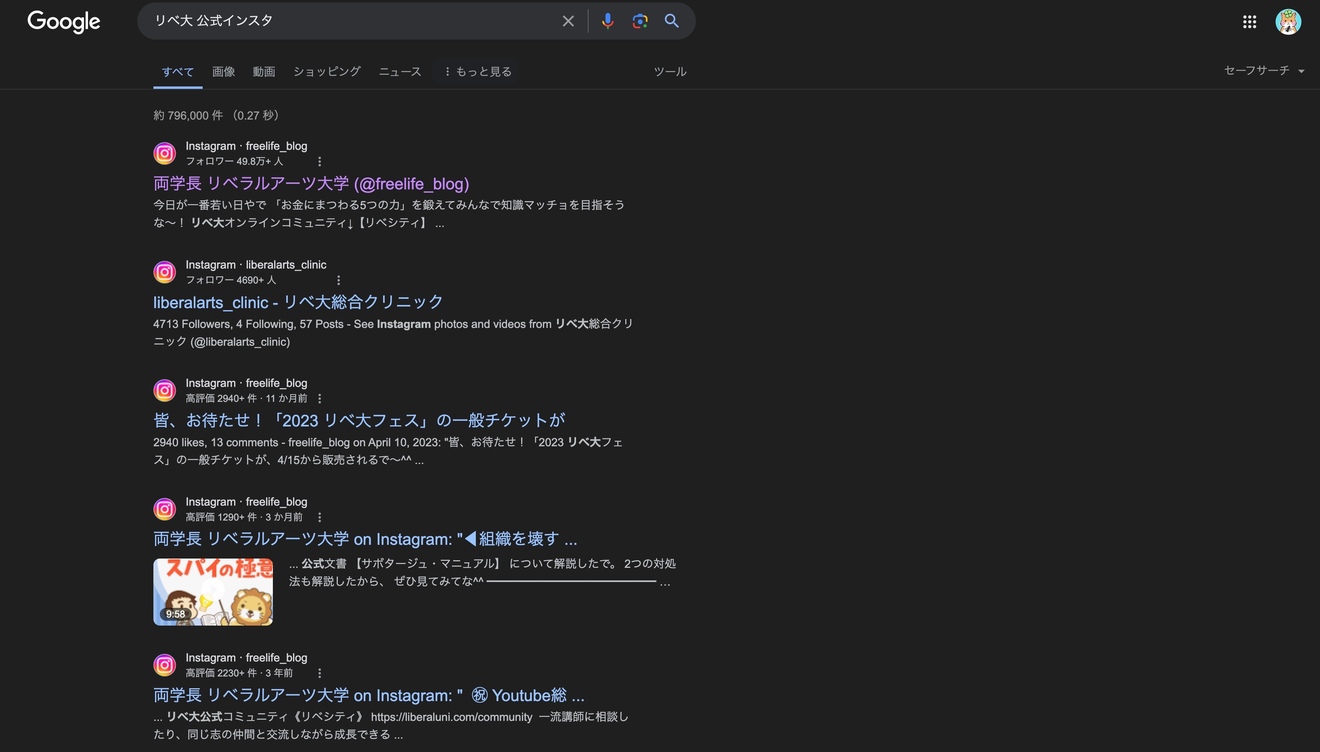This screenshot has height=752, width=1320.
Task: Open three-dot menu next to 高評価 2230+ 件
Action: point(320,674)
